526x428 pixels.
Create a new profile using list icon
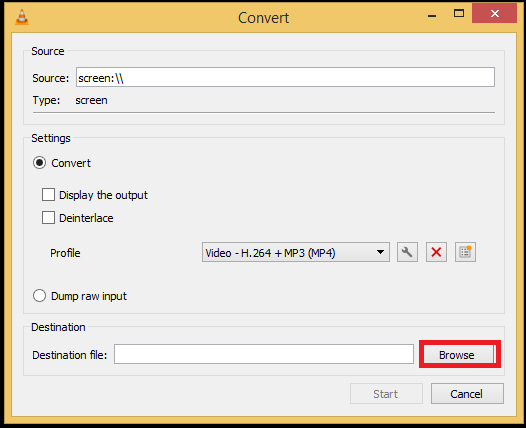pyautogui.click(x=465, y=252)
